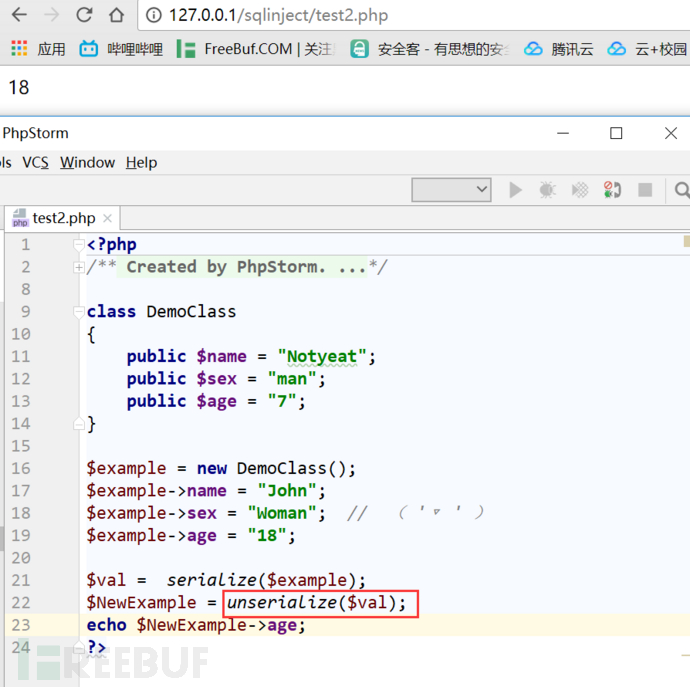Click the browser back arrow
This screenshot has width=690, height=687.
(x=20, y=15)
